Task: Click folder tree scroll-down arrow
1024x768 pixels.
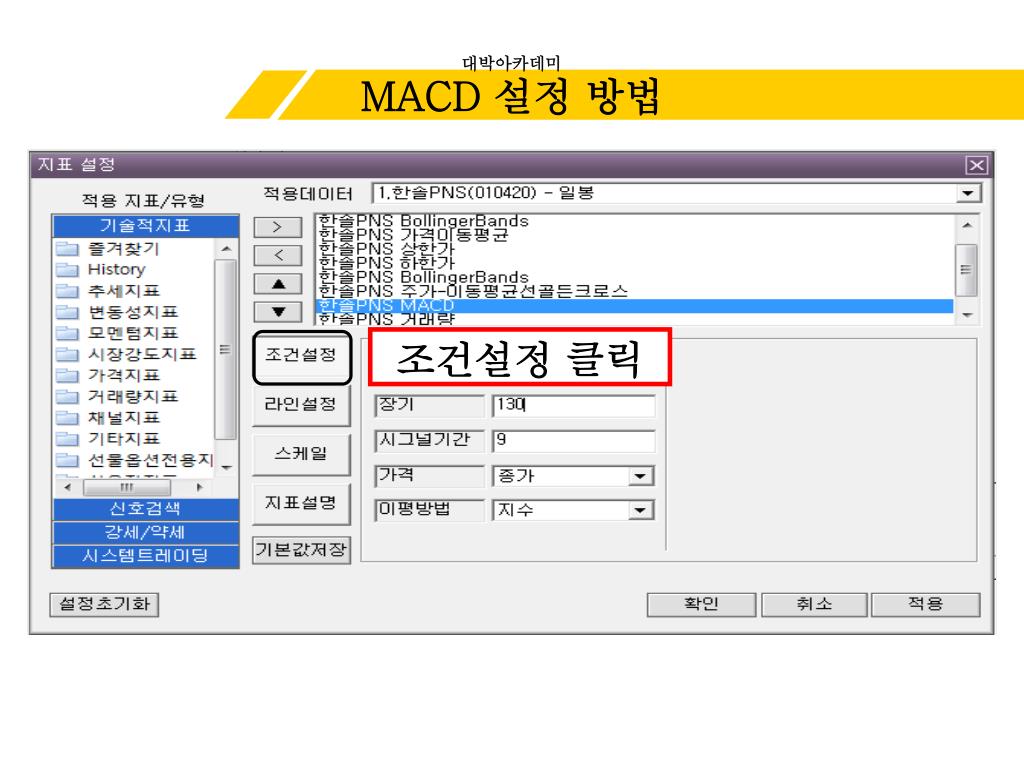Action: 225,468
